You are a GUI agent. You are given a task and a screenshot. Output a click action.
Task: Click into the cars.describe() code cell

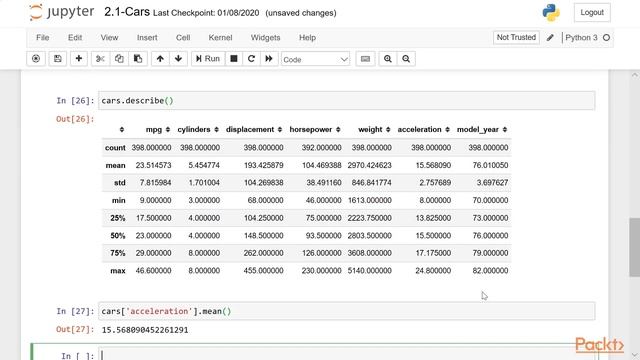coord(346,101)
